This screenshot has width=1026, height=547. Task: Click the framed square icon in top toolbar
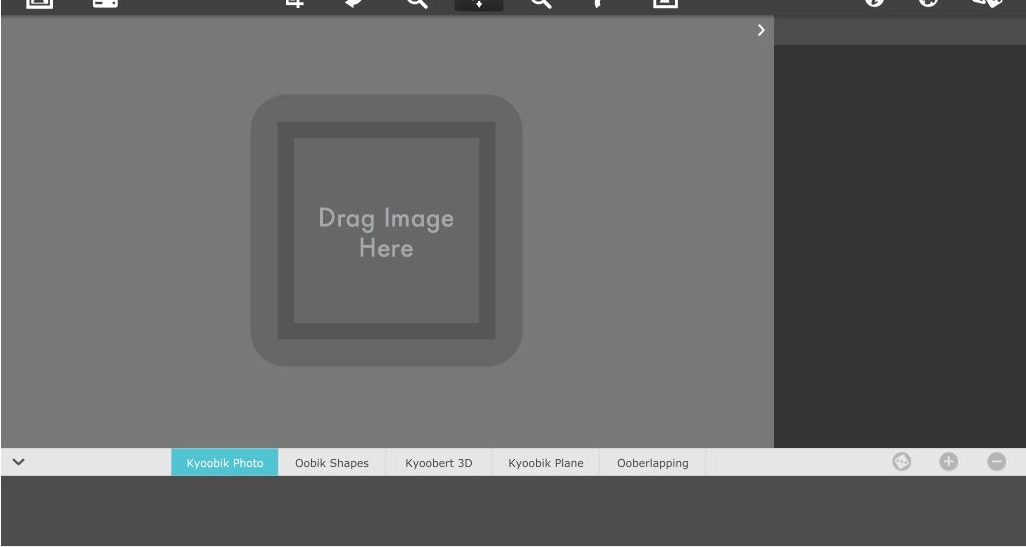[665, 4]
